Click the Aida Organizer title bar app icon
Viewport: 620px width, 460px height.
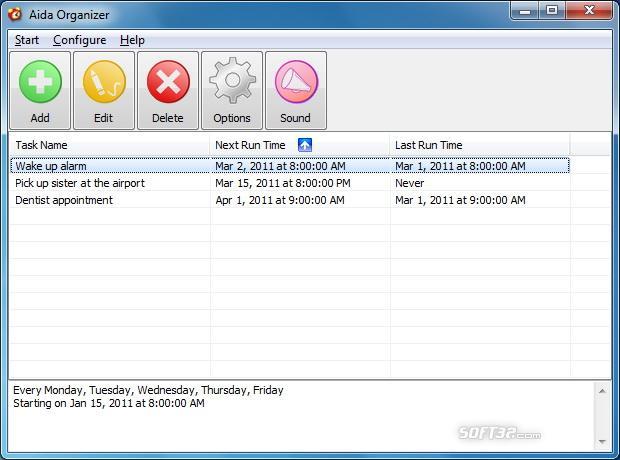coord(15,15)
